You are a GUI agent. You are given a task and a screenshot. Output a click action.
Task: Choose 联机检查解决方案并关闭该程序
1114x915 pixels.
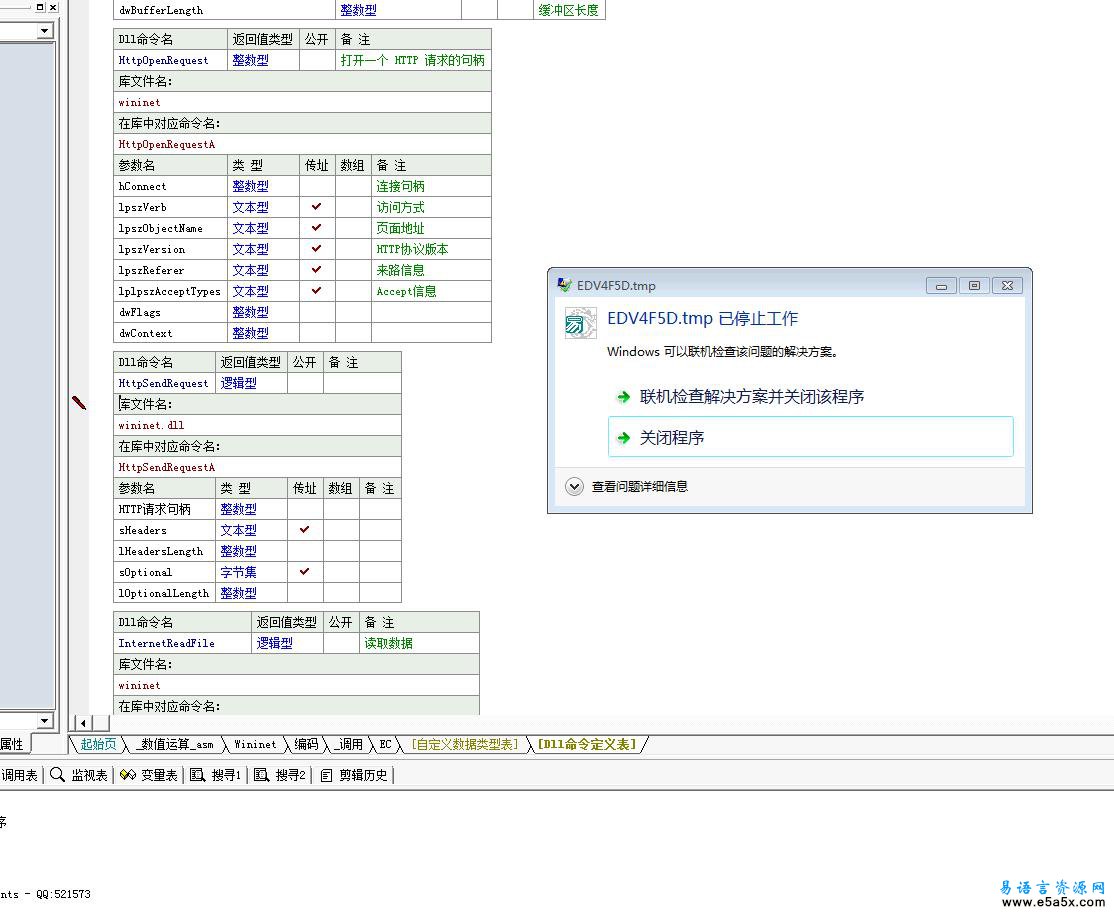point(752,396)
